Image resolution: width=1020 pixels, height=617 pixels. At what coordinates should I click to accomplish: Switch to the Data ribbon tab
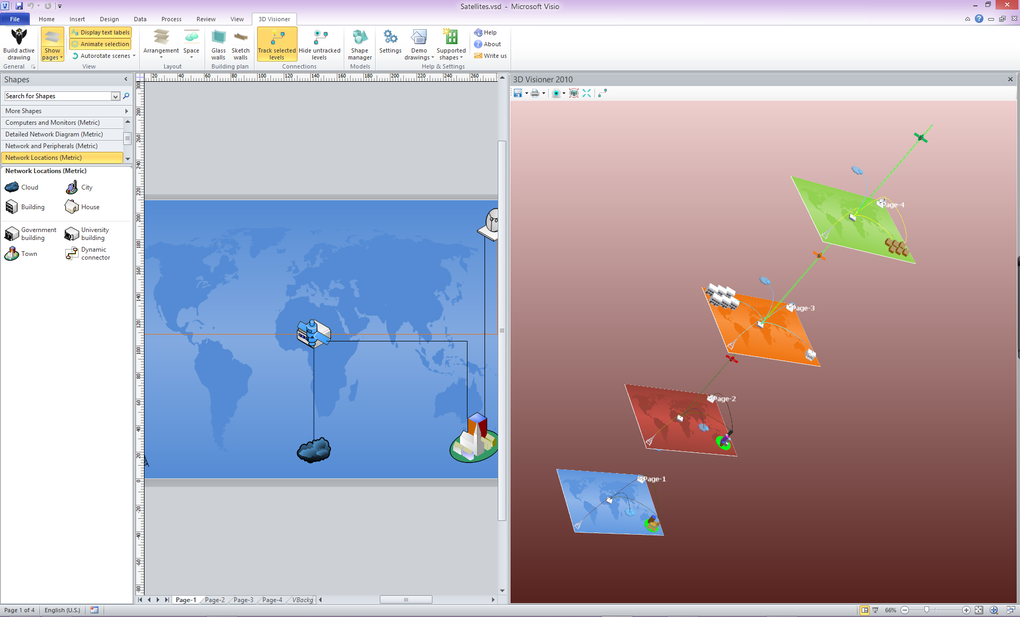pyautogui.click(x=140, y=19)
